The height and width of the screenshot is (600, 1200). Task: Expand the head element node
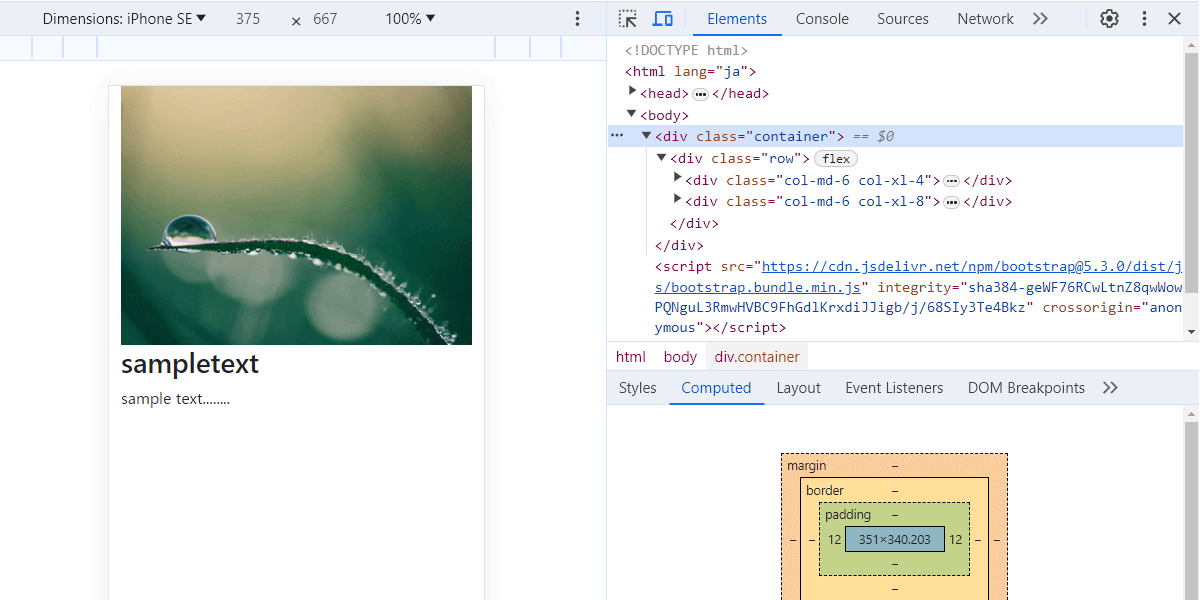coord(632,92)
